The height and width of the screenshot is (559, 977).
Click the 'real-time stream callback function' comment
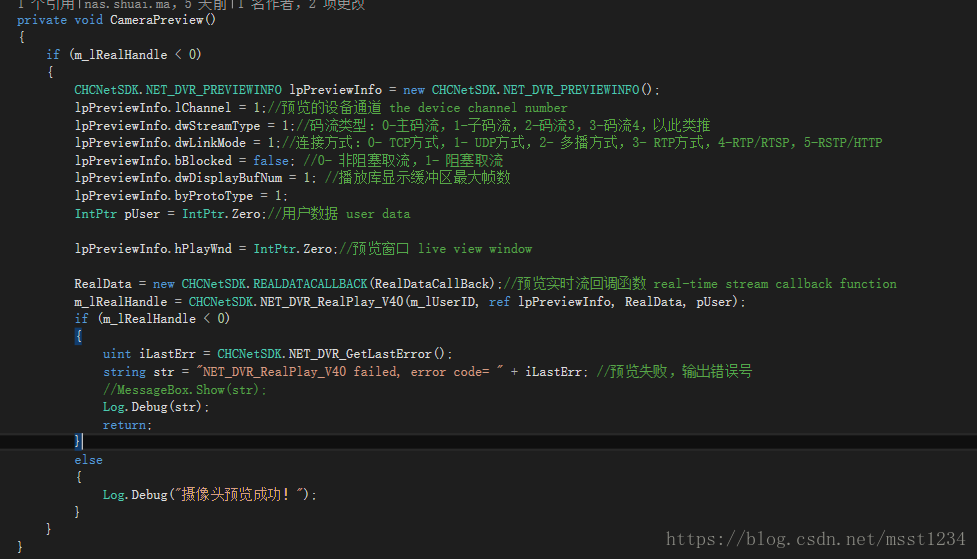[x=775, y=284]
